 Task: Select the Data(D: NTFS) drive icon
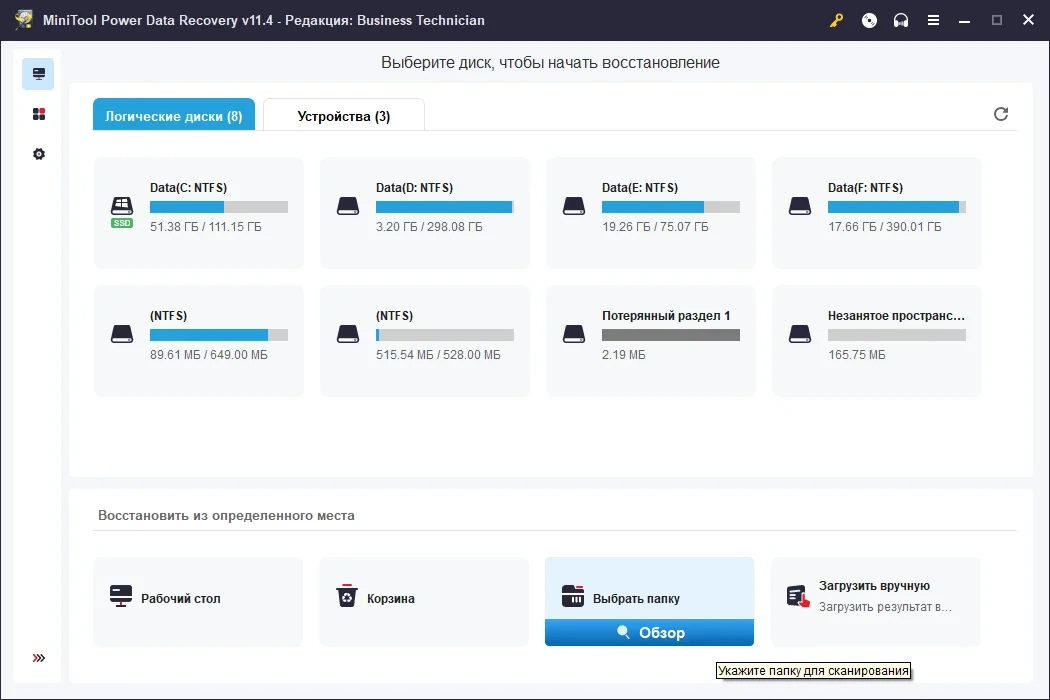348,206
